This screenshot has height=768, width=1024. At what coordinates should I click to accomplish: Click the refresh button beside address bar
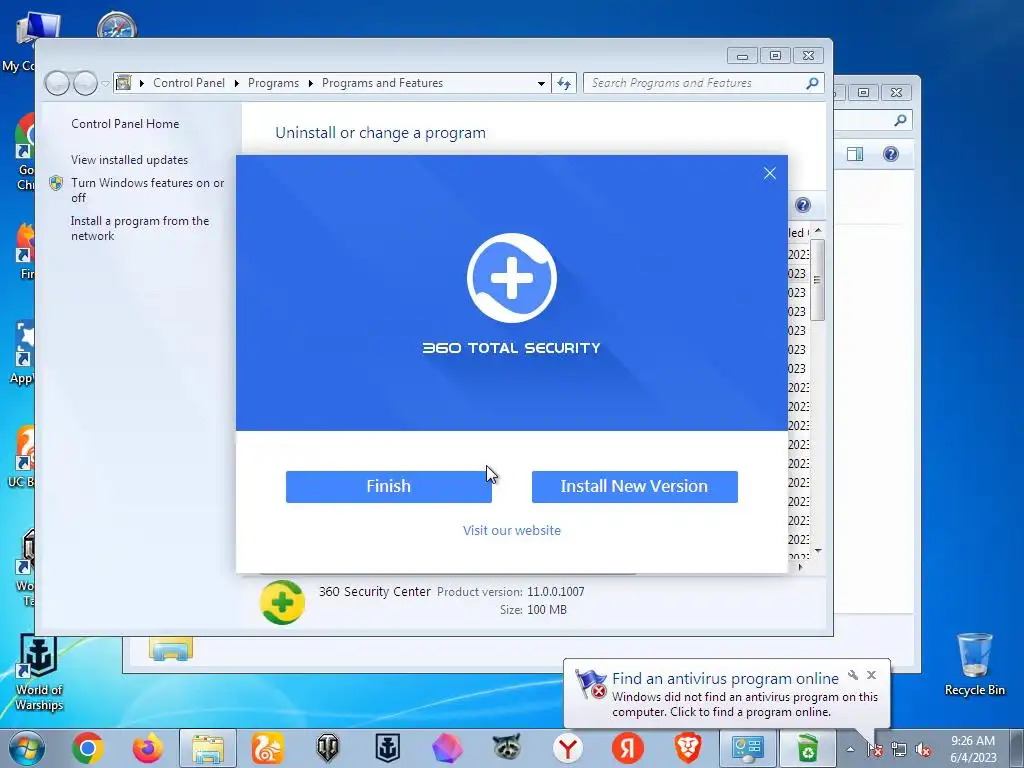click(x=564, y=83)
